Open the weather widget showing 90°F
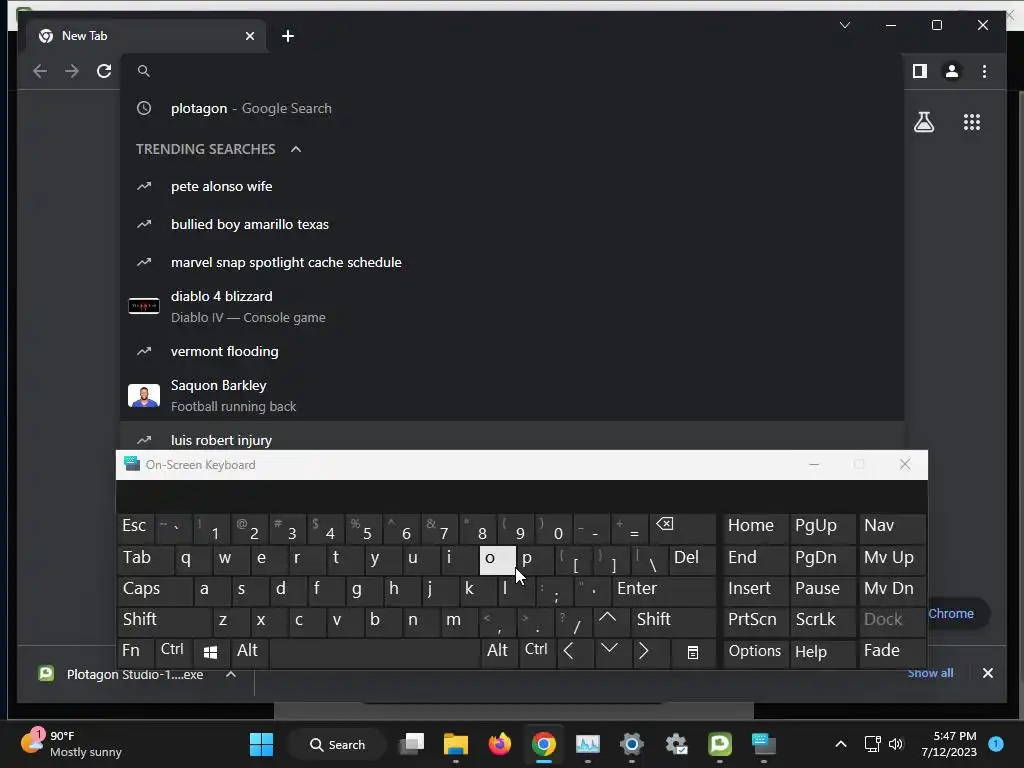This screenshot has width=1024, height=768. 71,744
